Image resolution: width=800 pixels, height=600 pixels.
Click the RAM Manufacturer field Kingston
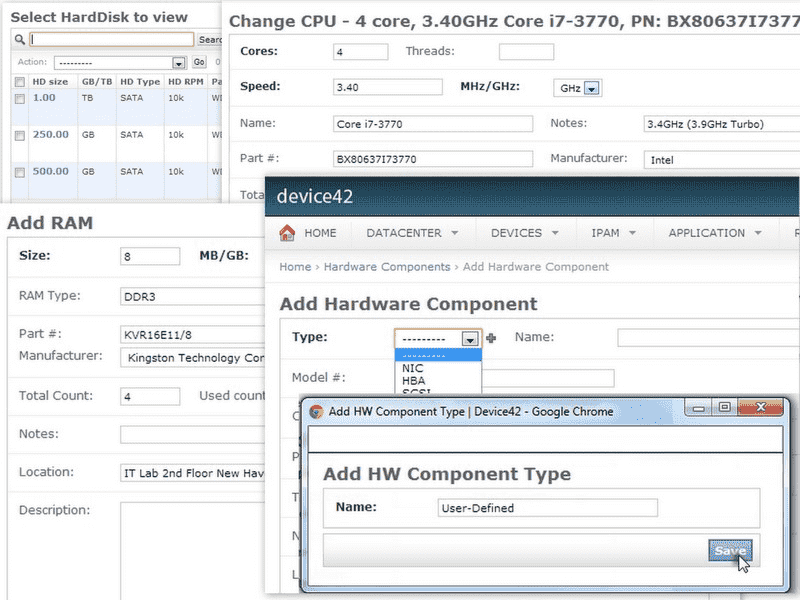pos(192,358)
